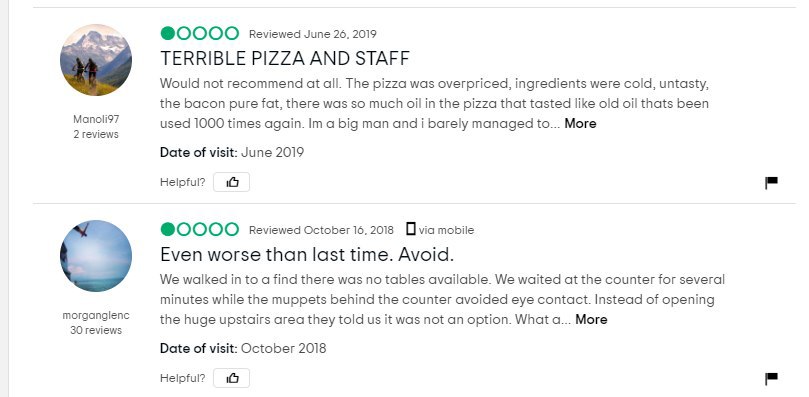The height and width of the screenshot is (397, 809).
Task: Click Reviewed October 16, 2018 date text
Action: pyautogui.click(x=321, y=230)
